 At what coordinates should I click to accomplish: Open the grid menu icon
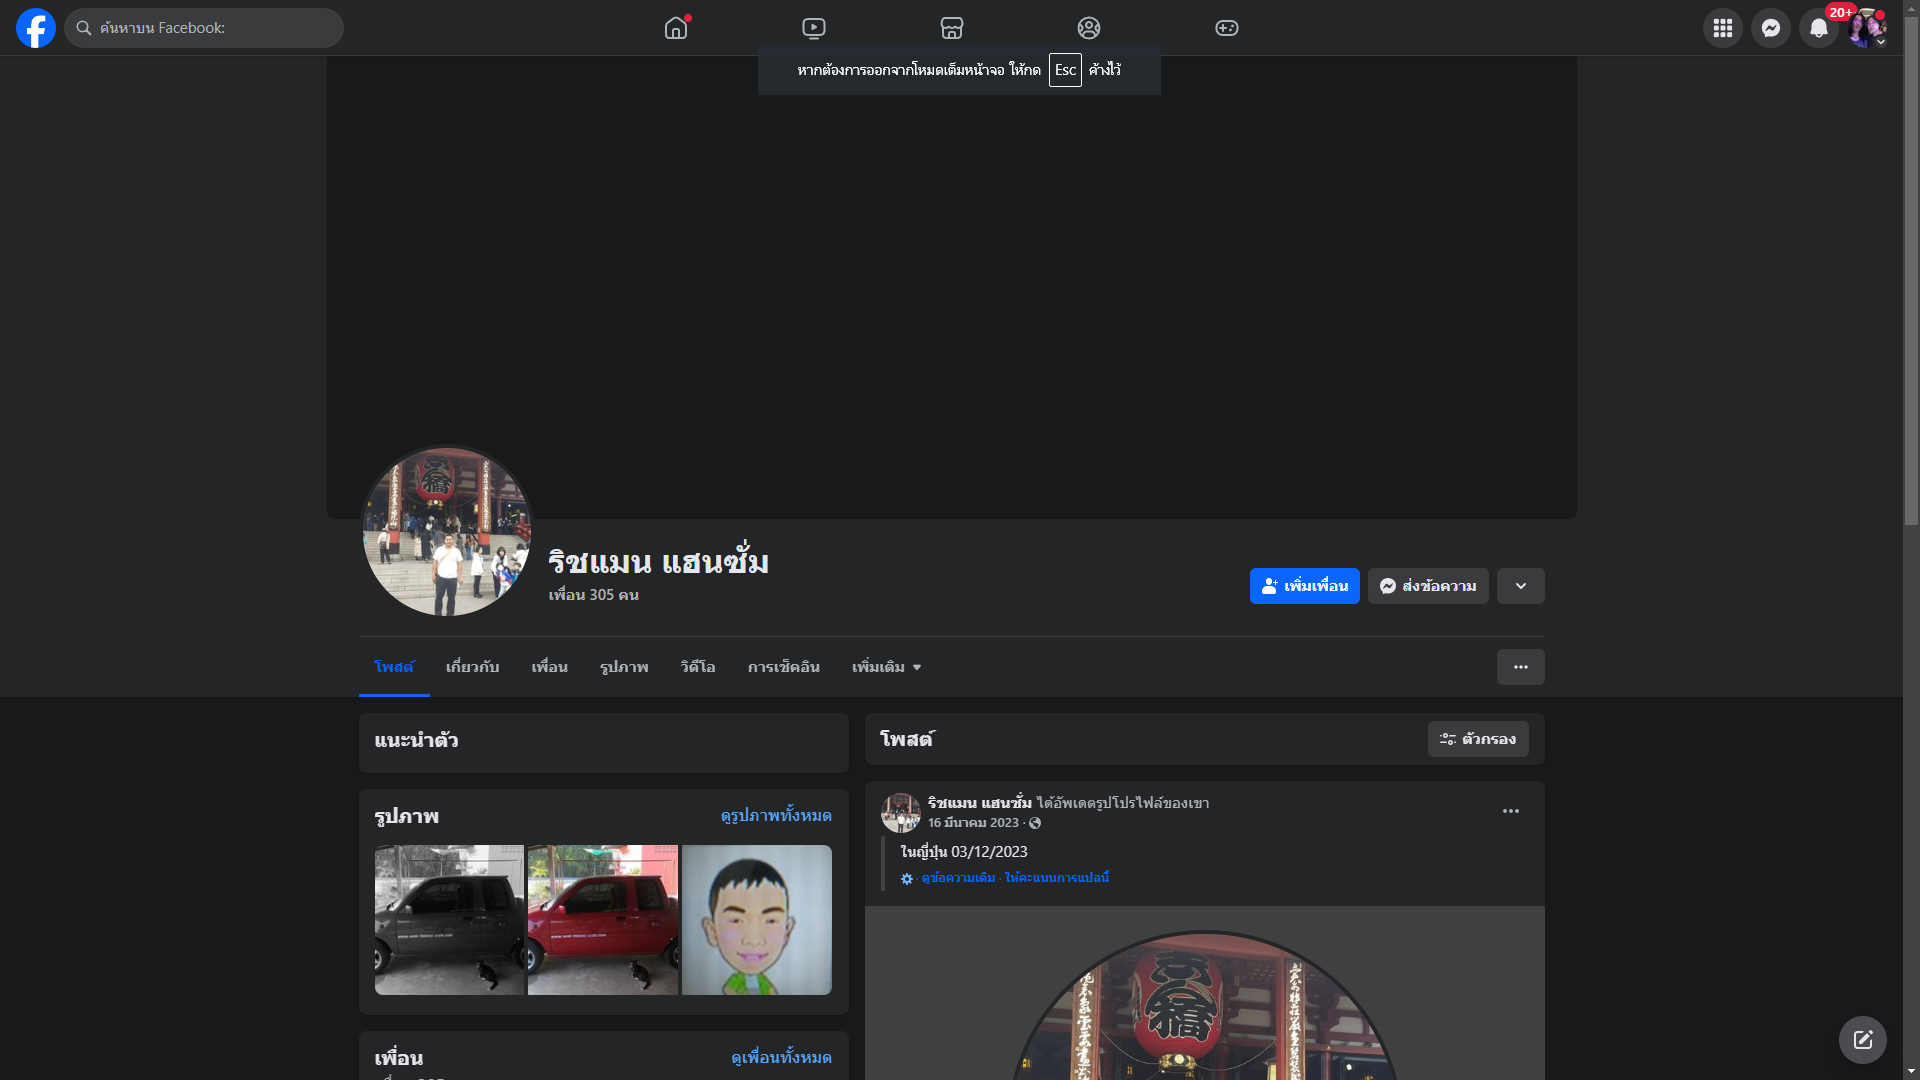1723,28
